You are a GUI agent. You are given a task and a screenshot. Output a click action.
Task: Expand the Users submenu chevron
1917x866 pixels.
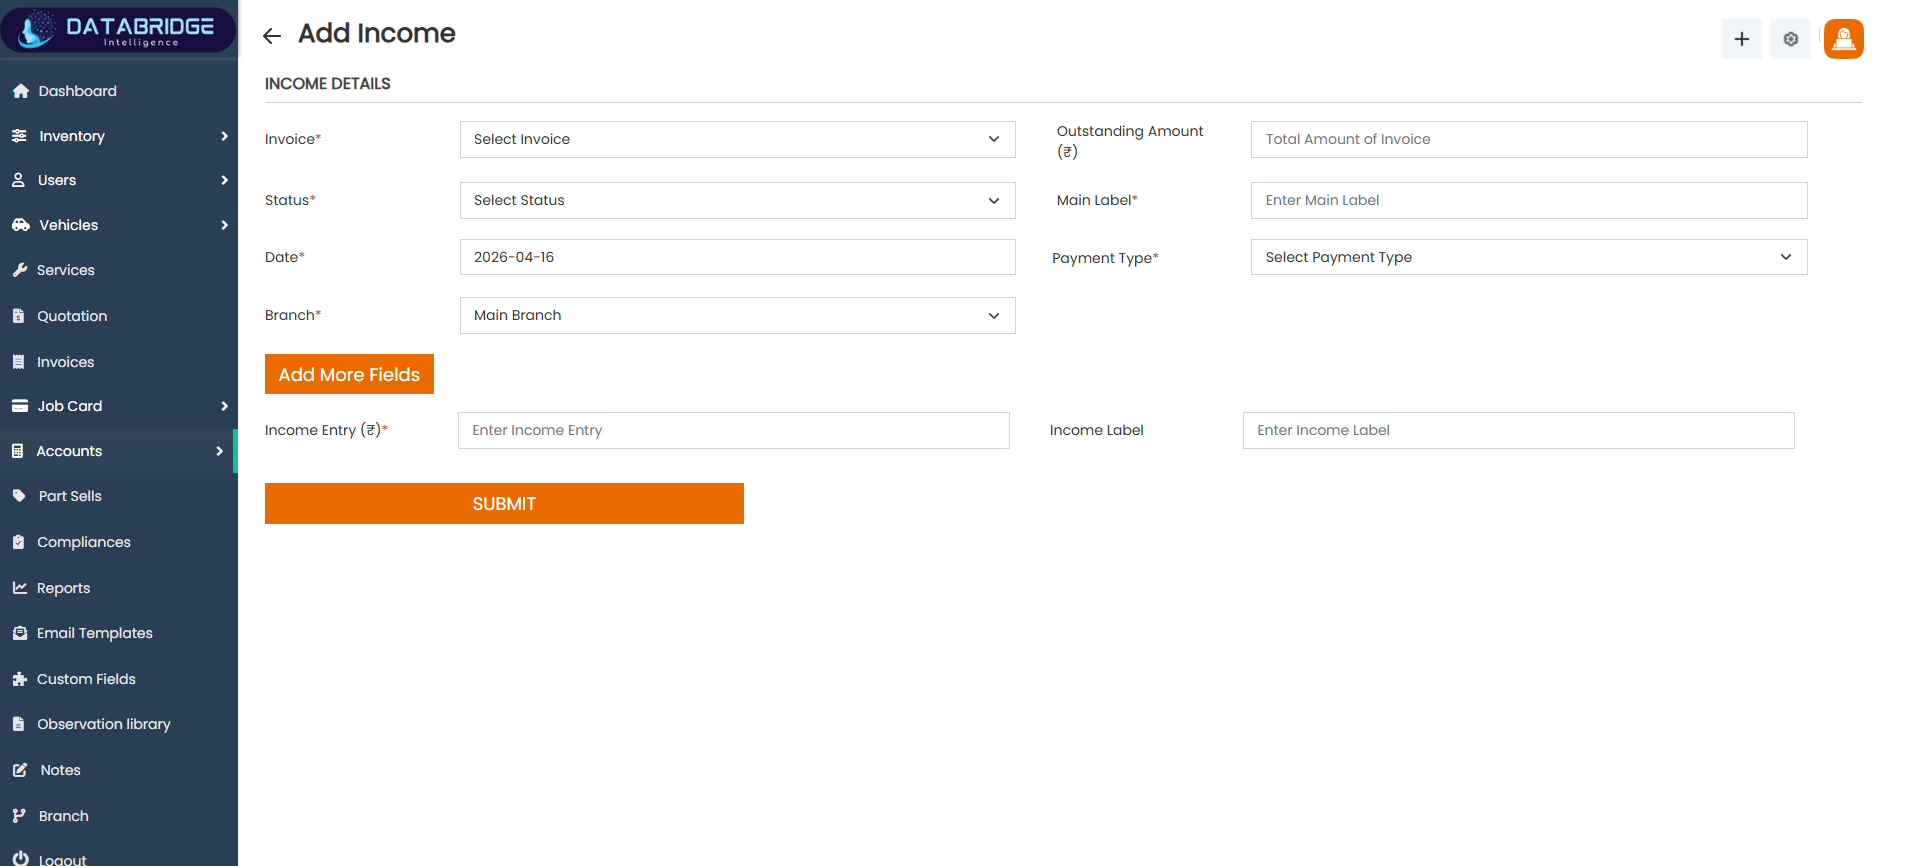click(x=224, y=180)
